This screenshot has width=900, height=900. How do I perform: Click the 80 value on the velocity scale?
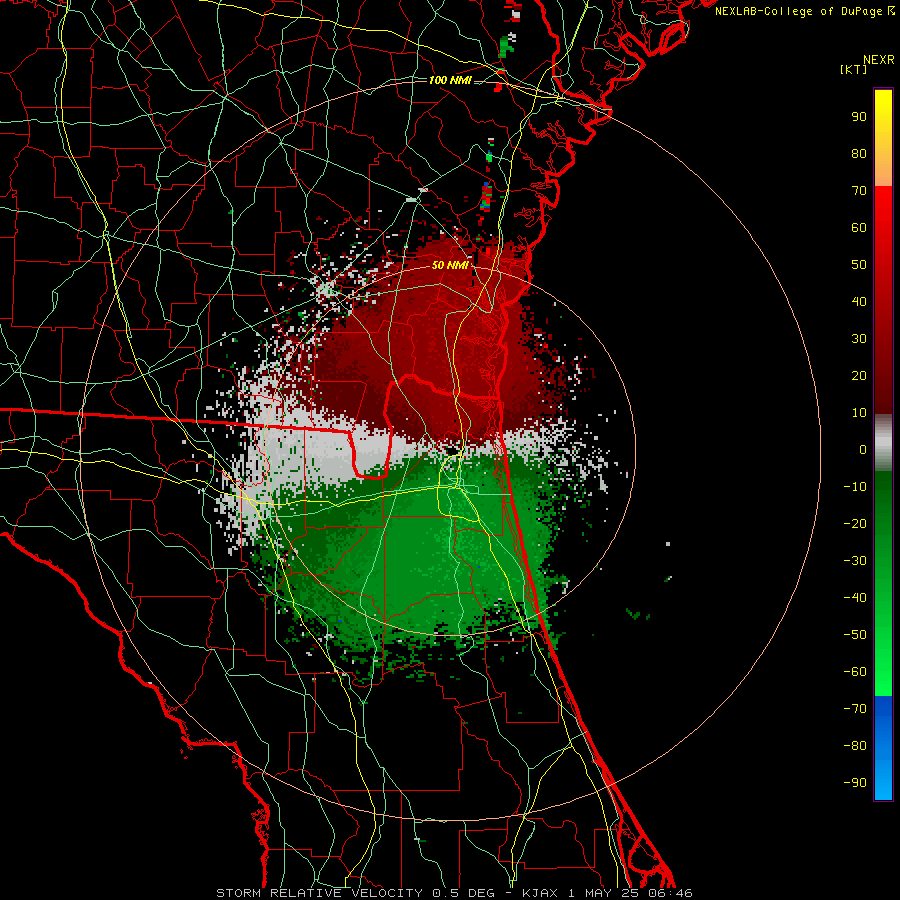[x=859, y=154]
